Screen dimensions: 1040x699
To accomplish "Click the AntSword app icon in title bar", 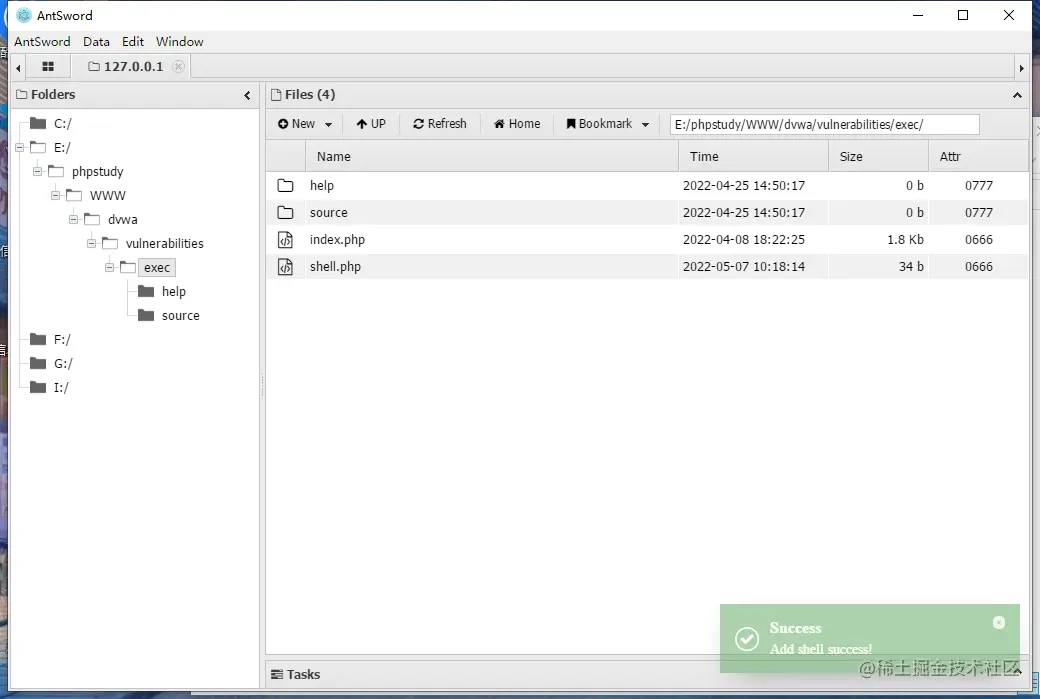I will pyautogui.click(x=24, y=15).
